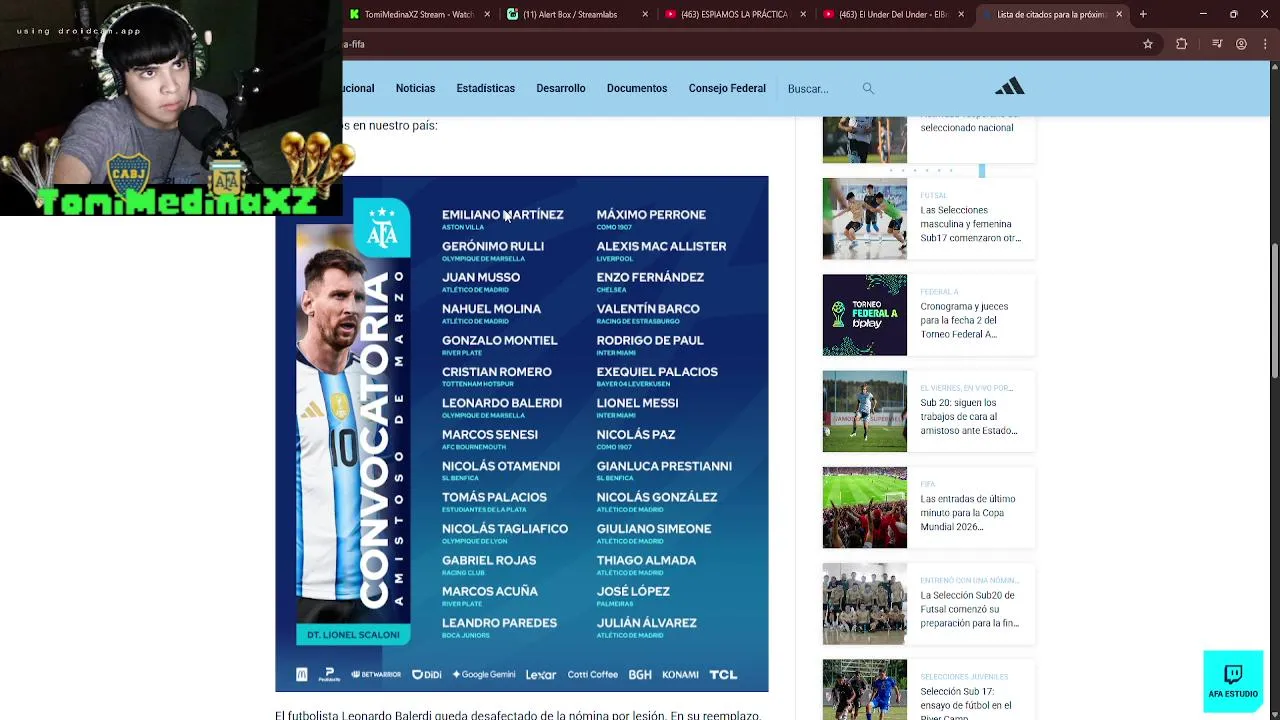The width and height of the screenshot is (1280, 720).
Task: Open the Desarrollo menu item
Action: (x=560, y=88)
